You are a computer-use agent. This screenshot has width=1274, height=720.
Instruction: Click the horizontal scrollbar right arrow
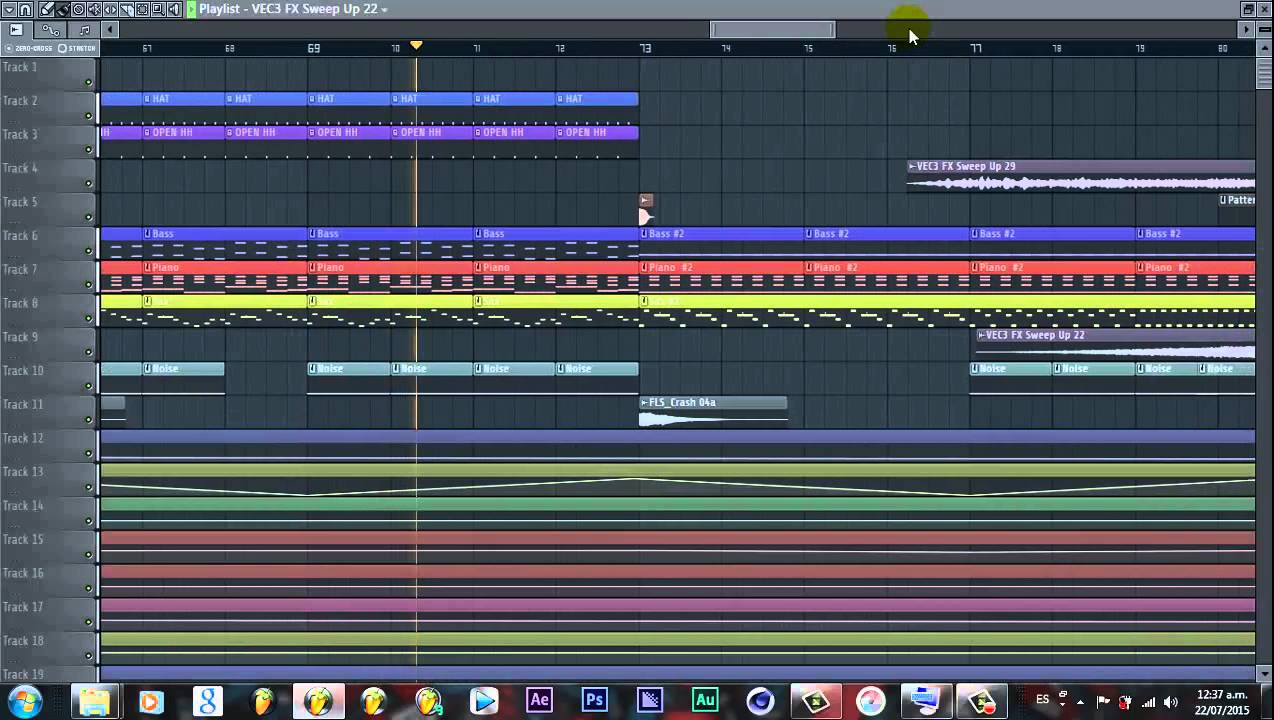[x=1246, y=30]
